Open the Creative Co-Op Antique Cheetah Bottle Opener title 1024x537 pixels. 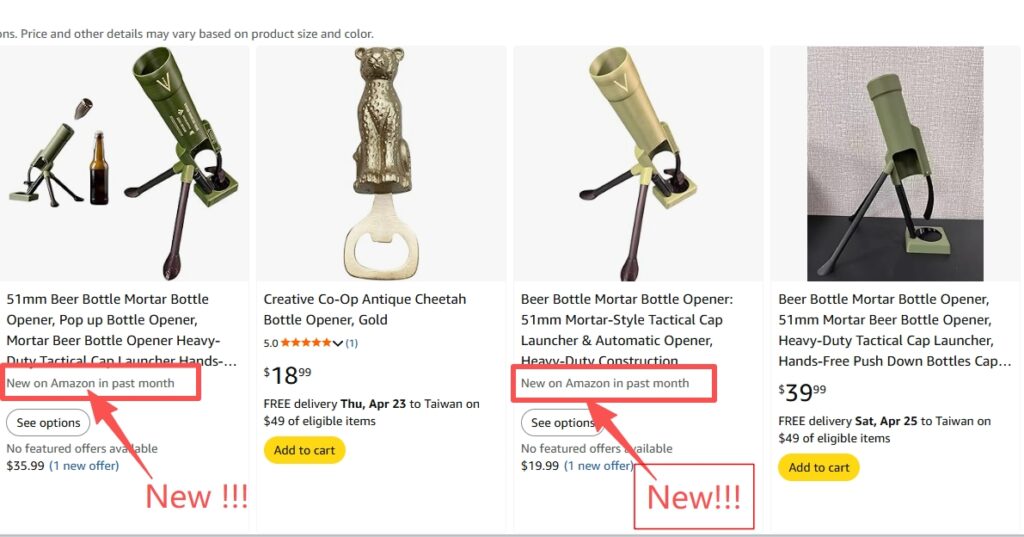pos(365,309)
